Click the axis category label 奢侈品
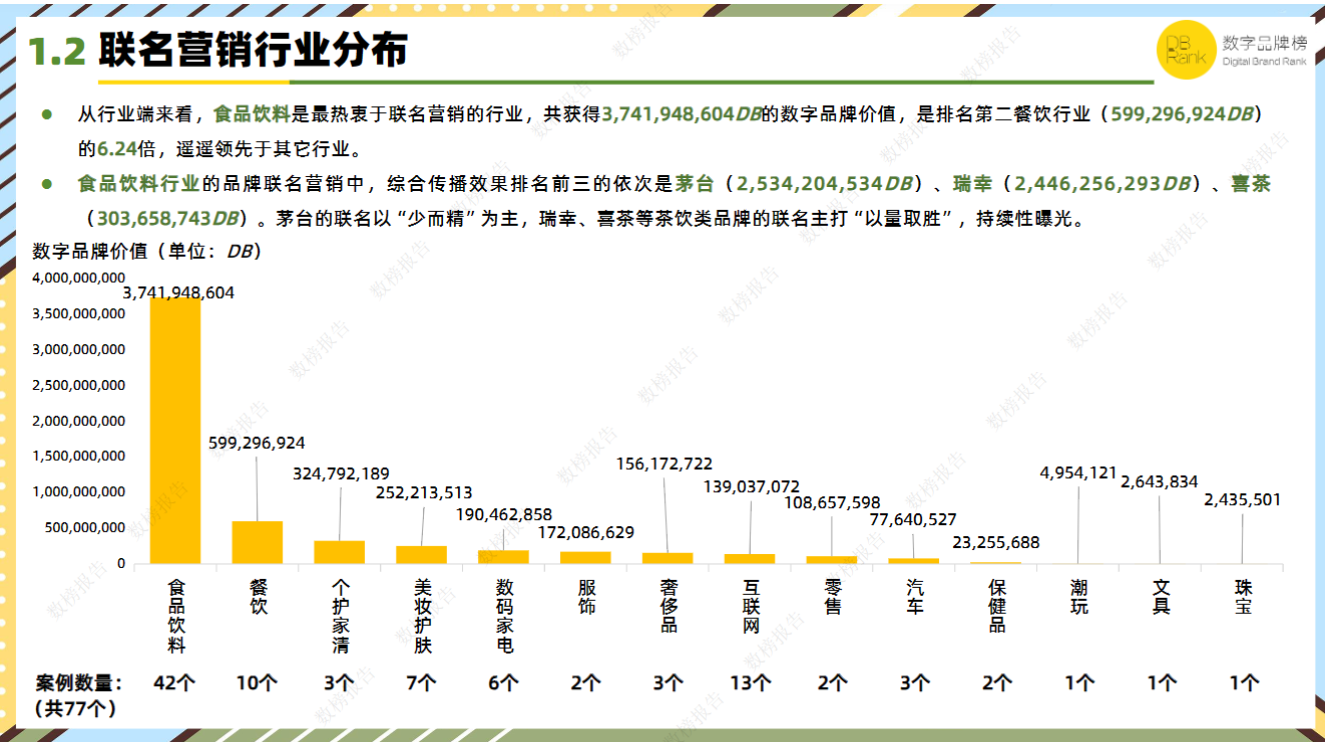Screen dimensions: 1325x742 (x=669, y=606)
